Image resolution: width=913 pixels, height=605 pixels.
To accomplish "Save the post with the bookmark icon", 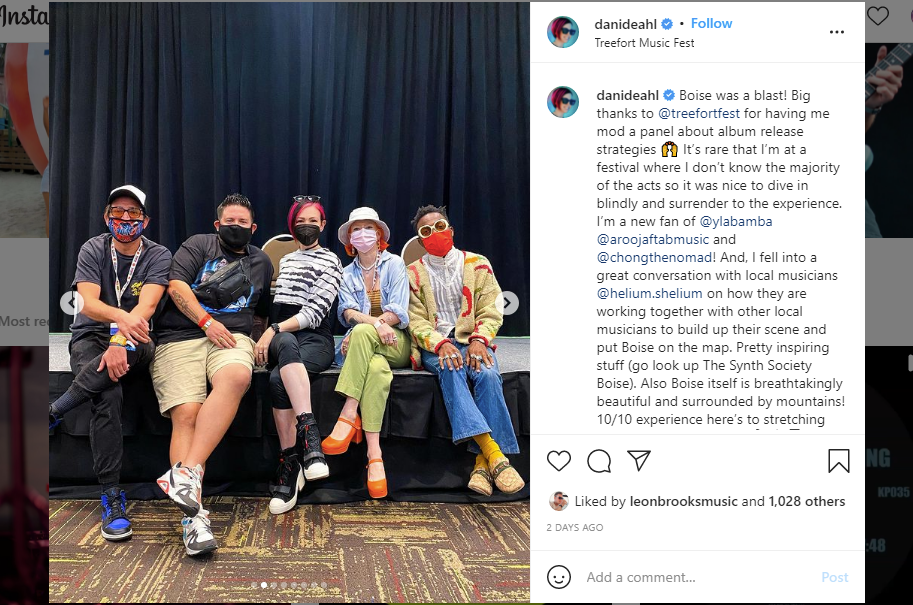I will [x=838, y=461].
